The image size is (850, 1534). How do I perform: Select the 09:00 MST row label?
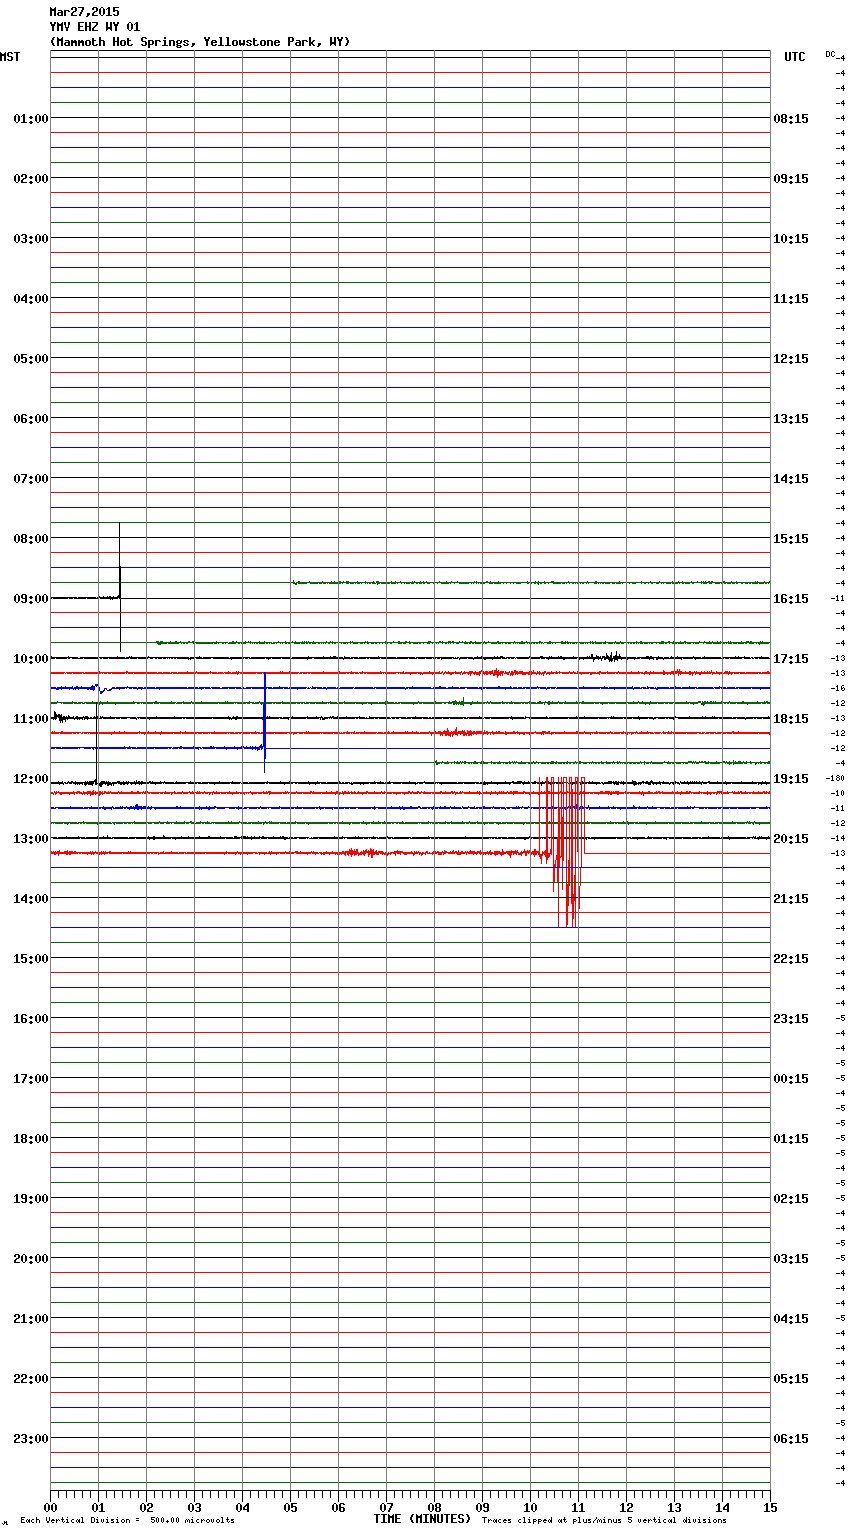pos(31,599)
